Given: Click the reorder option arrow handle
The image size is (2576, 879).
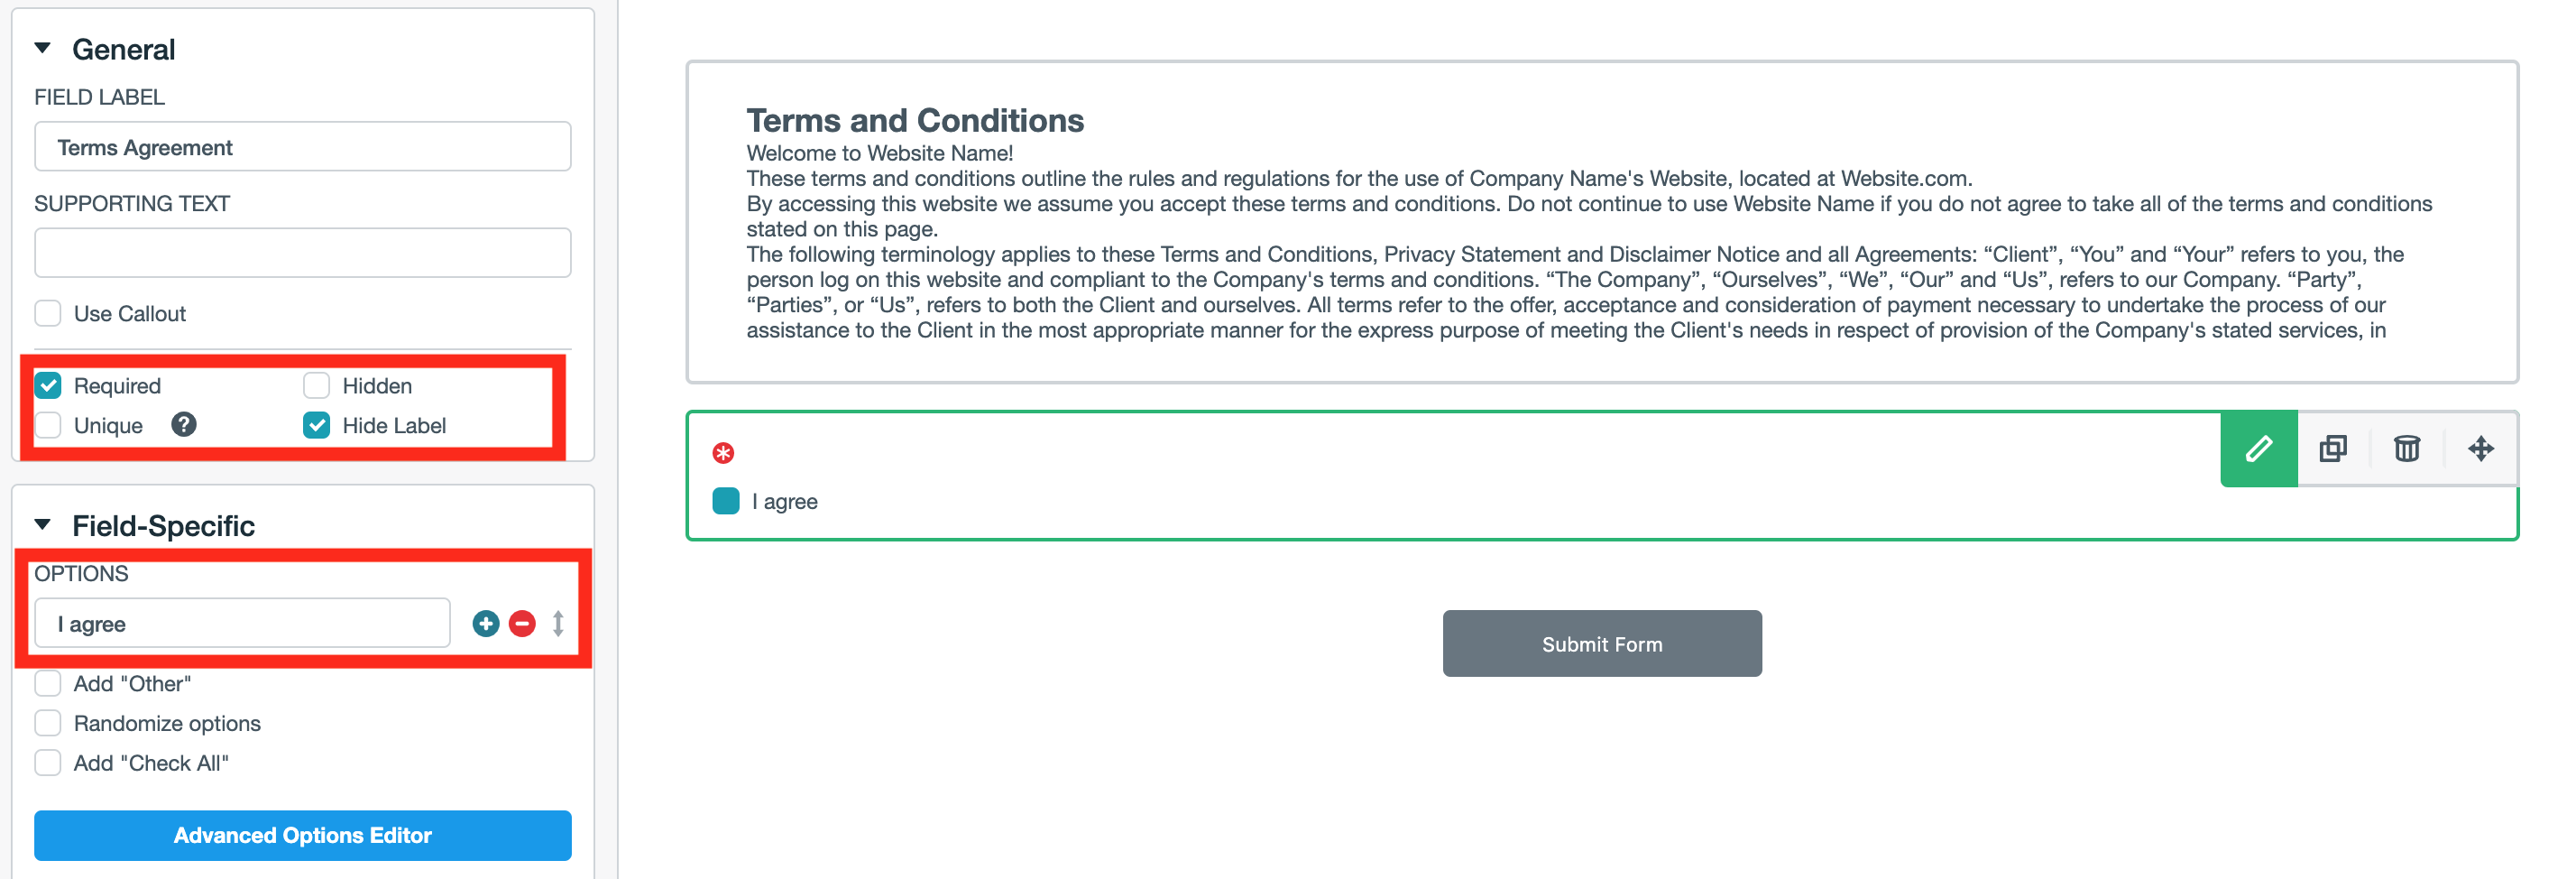Looking at the screenshot, I should (x=558, y=624).
